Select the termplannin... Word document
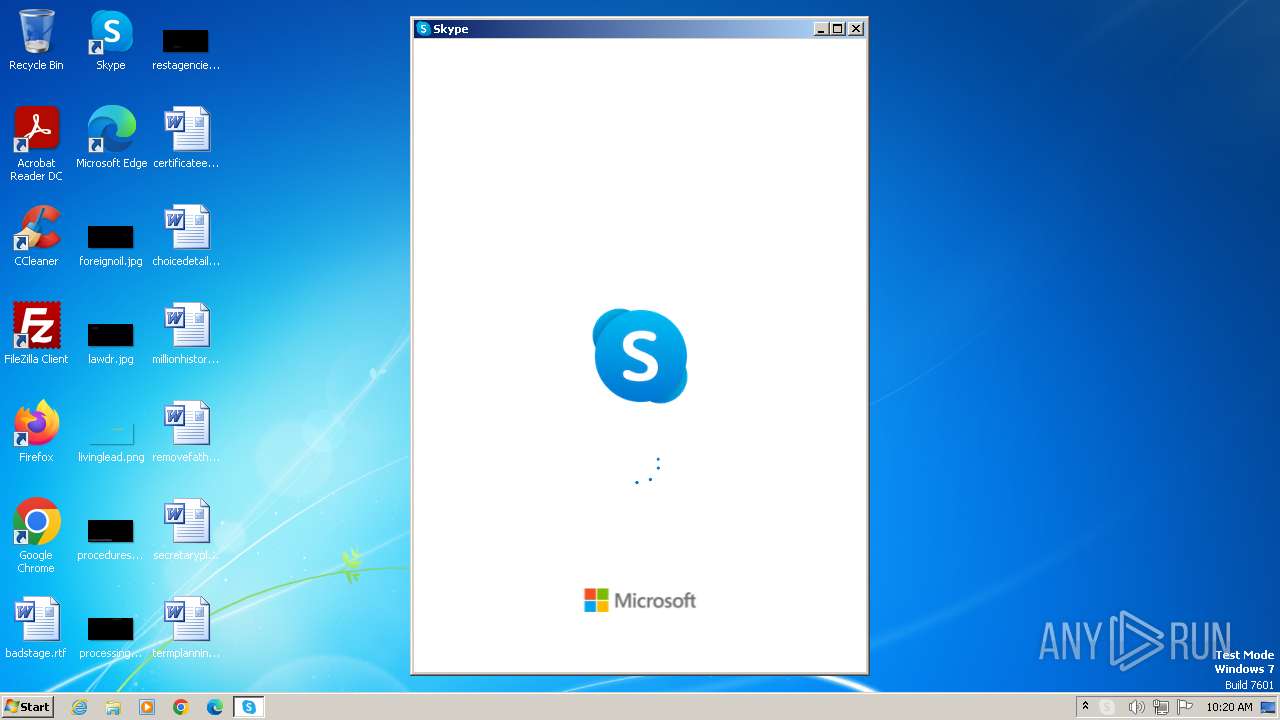This screenshot has width=1280, height=720. [186, 627]
